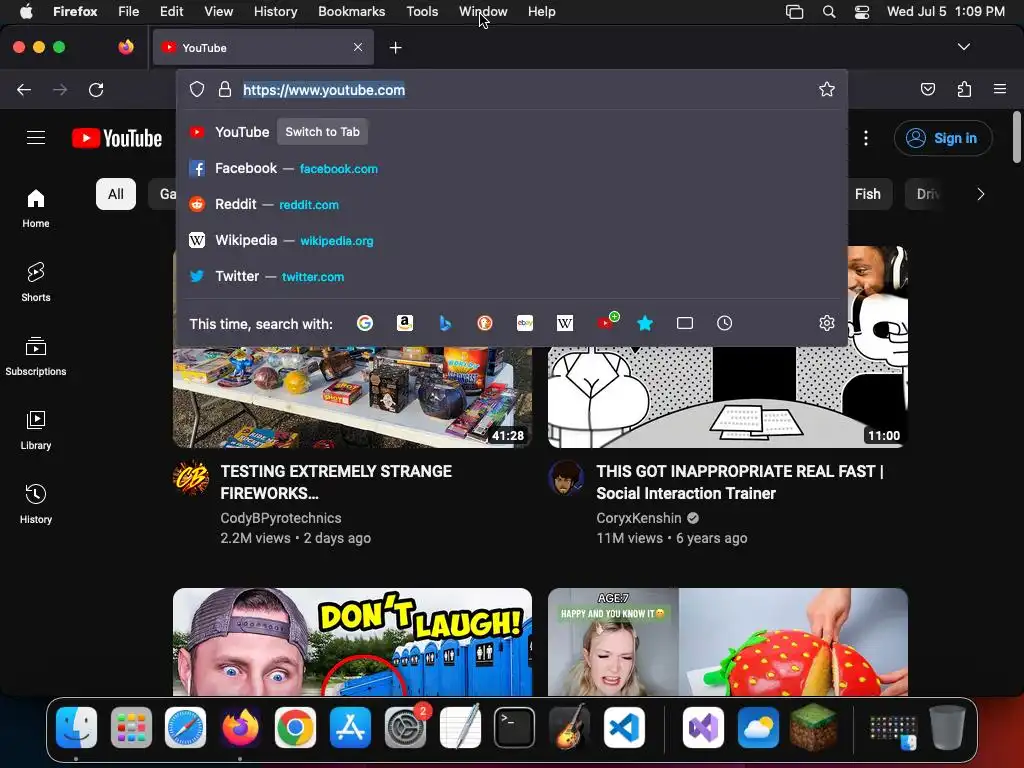This screenshot has height=768, width=1024.
Task: Open the strawberry cake video thumbnail
Action: 728,641
